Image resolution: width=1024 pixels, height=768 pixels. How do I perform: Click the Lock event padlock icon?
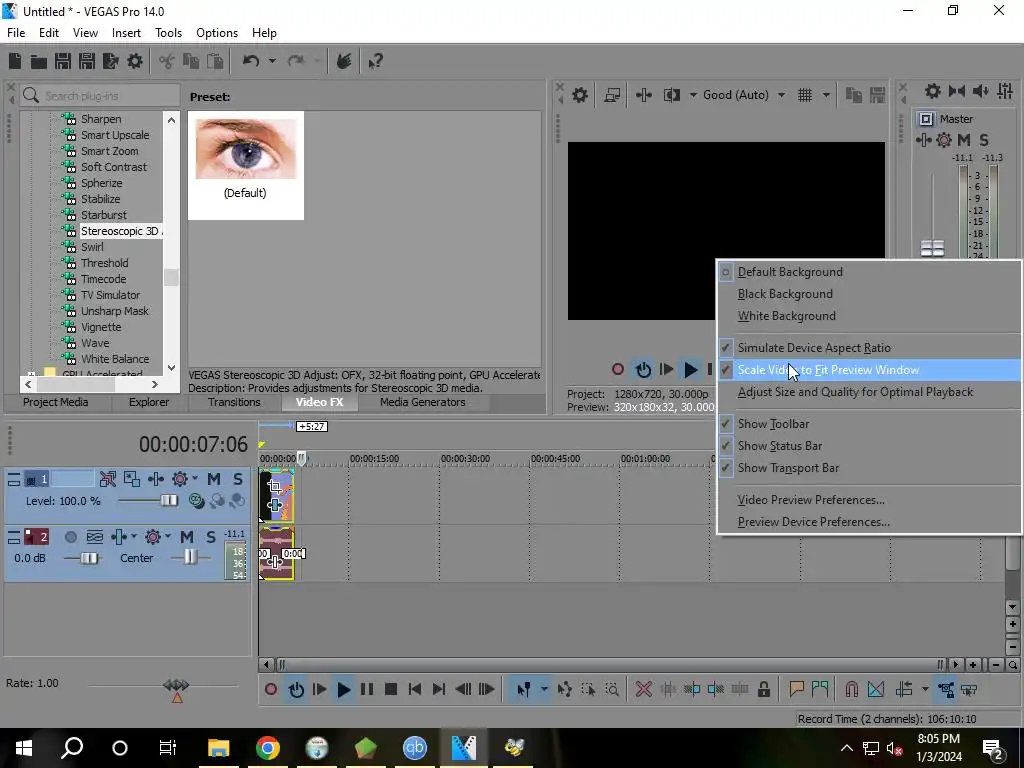[x=763, y=690]
